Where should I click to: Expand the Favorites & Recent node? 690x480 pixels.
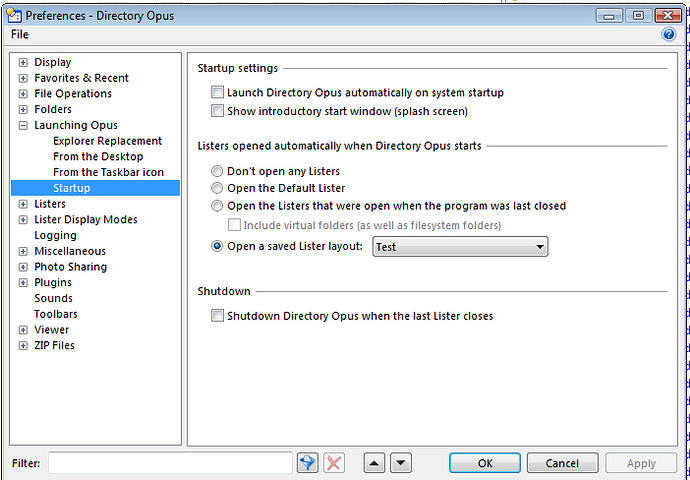(x=23, y=78)
